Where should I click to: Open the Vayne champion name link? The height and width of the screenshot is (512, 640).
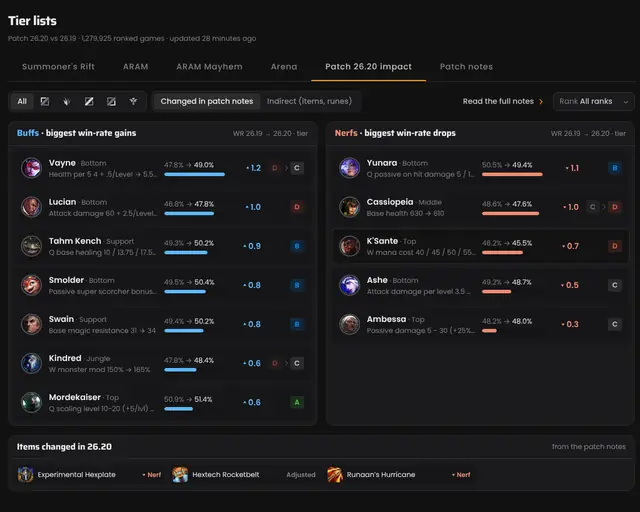point(62,163)
